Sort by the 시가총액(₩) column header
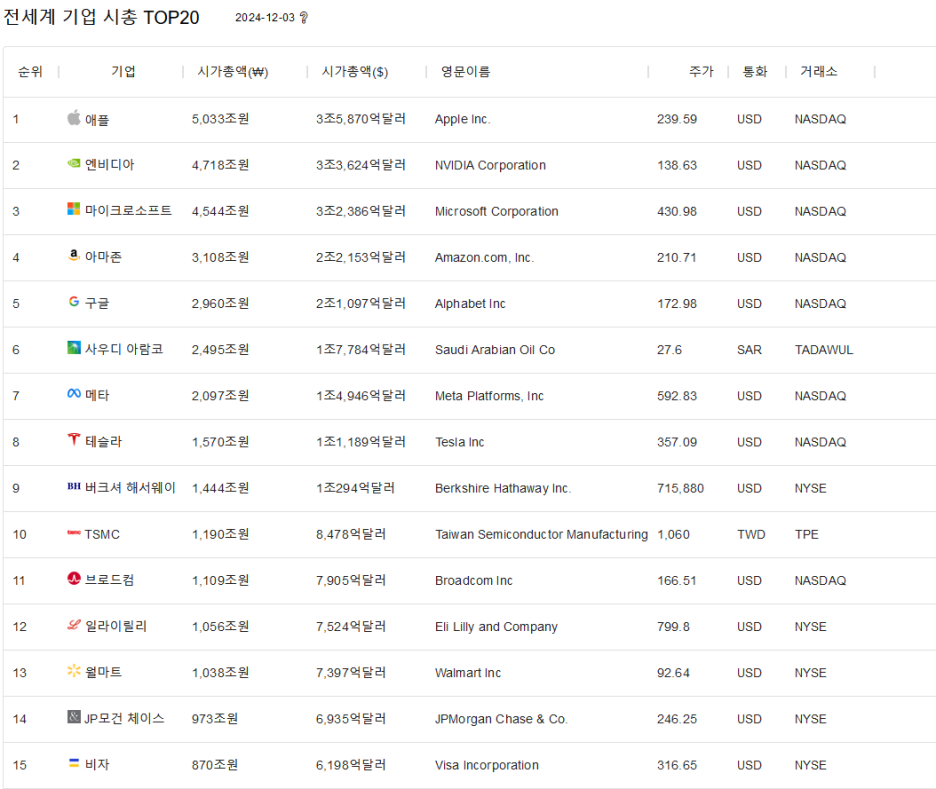Screen dimensions: 936x789 tap(233, 72)
